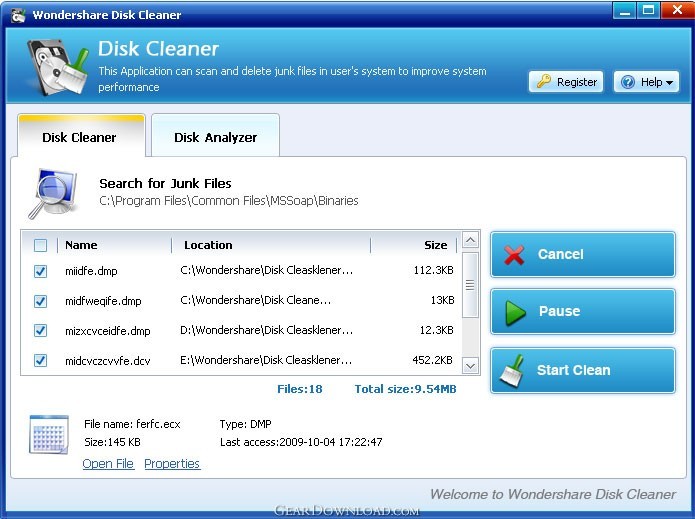The image size is (695, 519).
Task: Click the Pause button
Action: pyautogui.click(x=582, y=312)
